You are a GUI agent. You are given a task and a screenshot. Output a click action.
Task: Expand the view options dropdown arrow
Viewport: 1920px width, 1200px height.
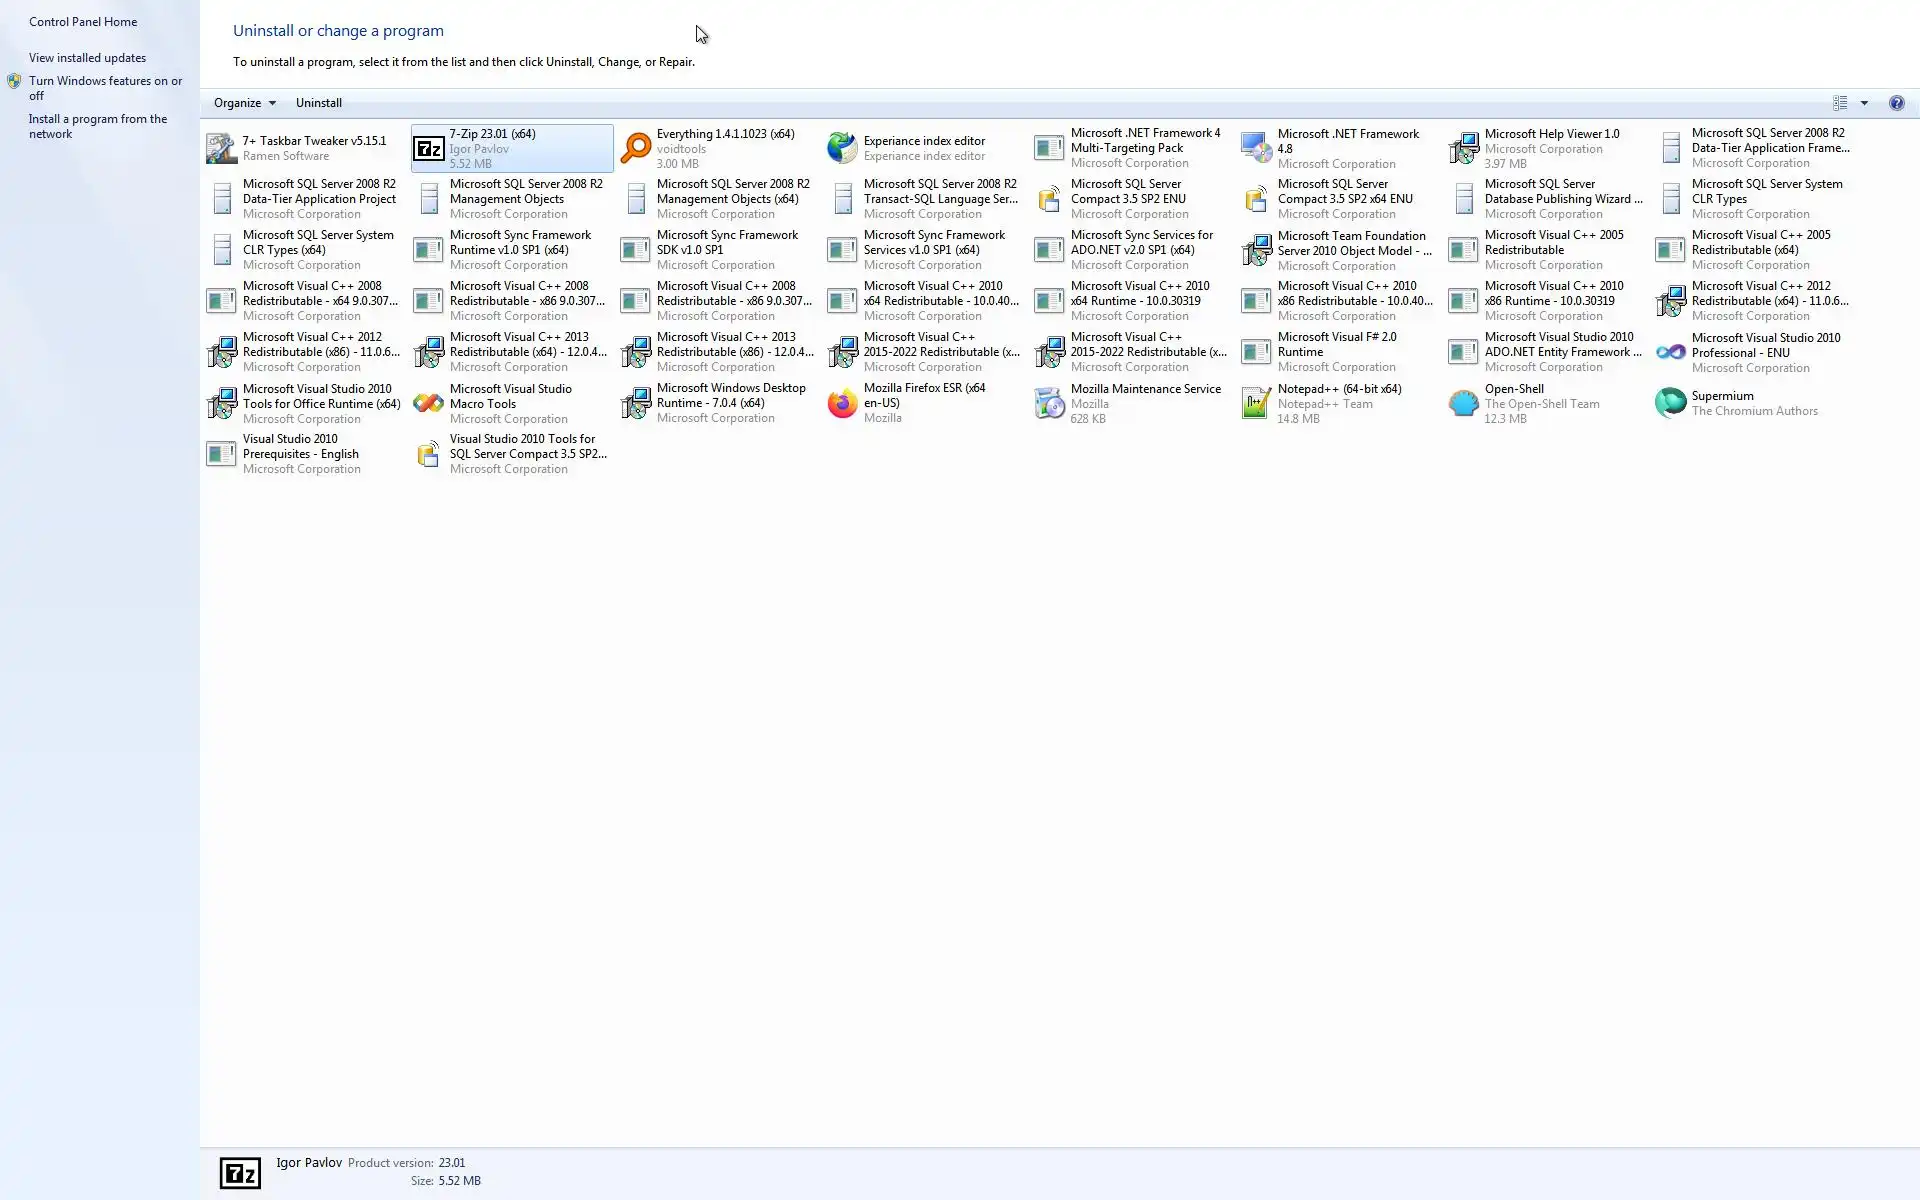pyautogui.click(x=1864, y=103)
